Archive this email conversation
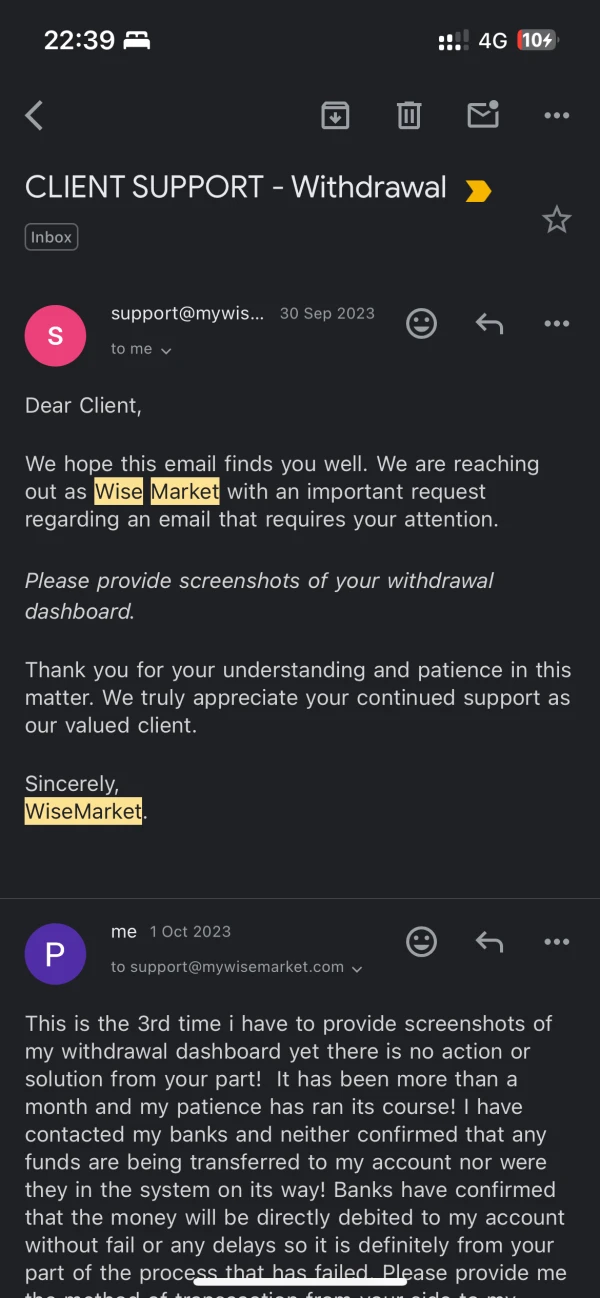600x1298 pixels. [335, 116]
